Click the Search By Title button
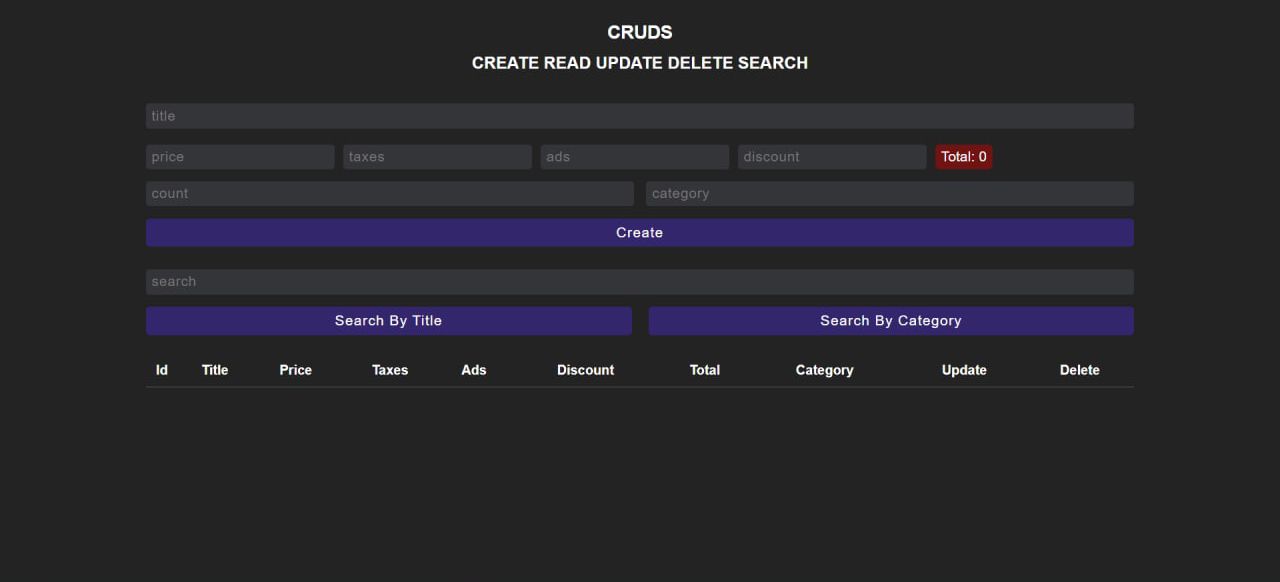Viewport: 1280px width, 582px height. [x=388, y=321]
